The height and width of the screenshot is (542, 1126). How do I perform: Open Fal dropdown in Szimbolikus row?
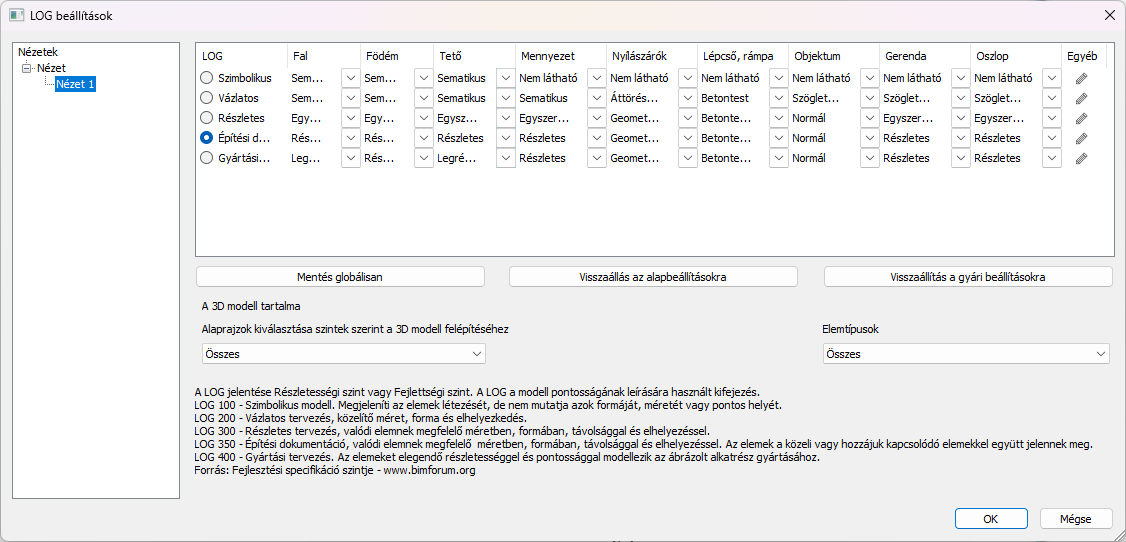pyautogui.click(x=350, y=78)
